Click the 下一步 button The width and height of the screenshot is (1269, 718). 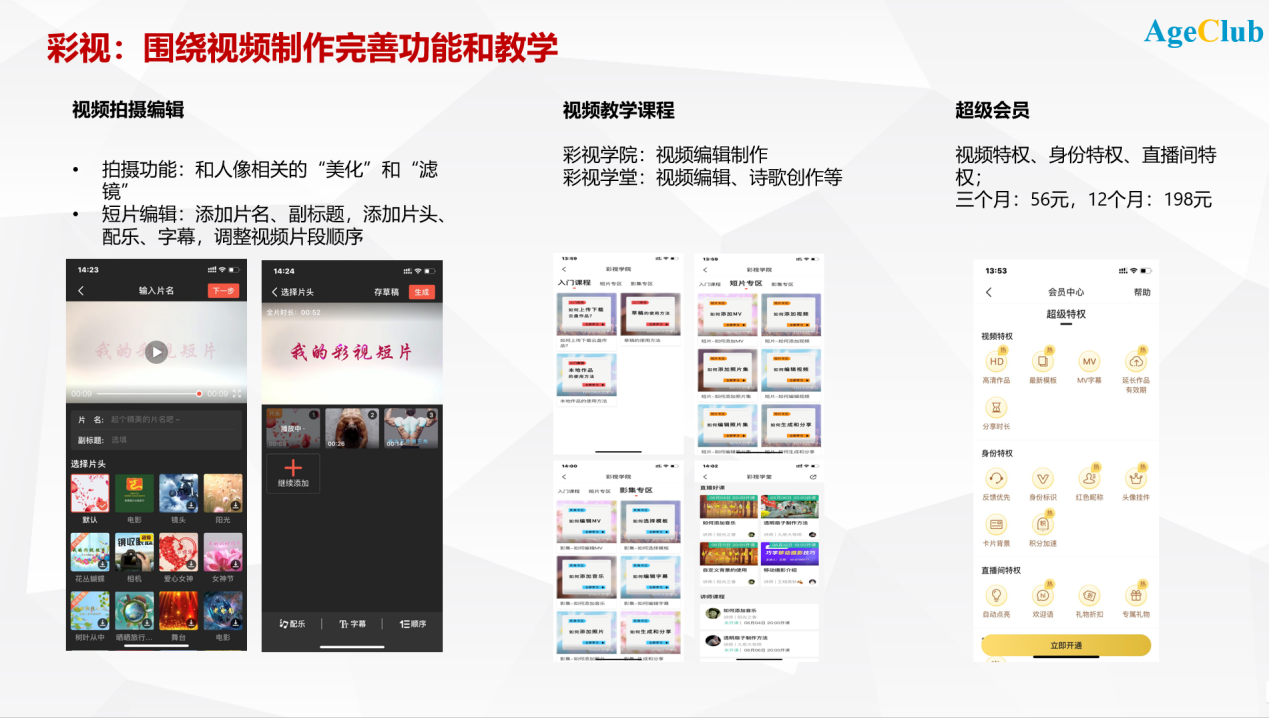click(224, 291)
